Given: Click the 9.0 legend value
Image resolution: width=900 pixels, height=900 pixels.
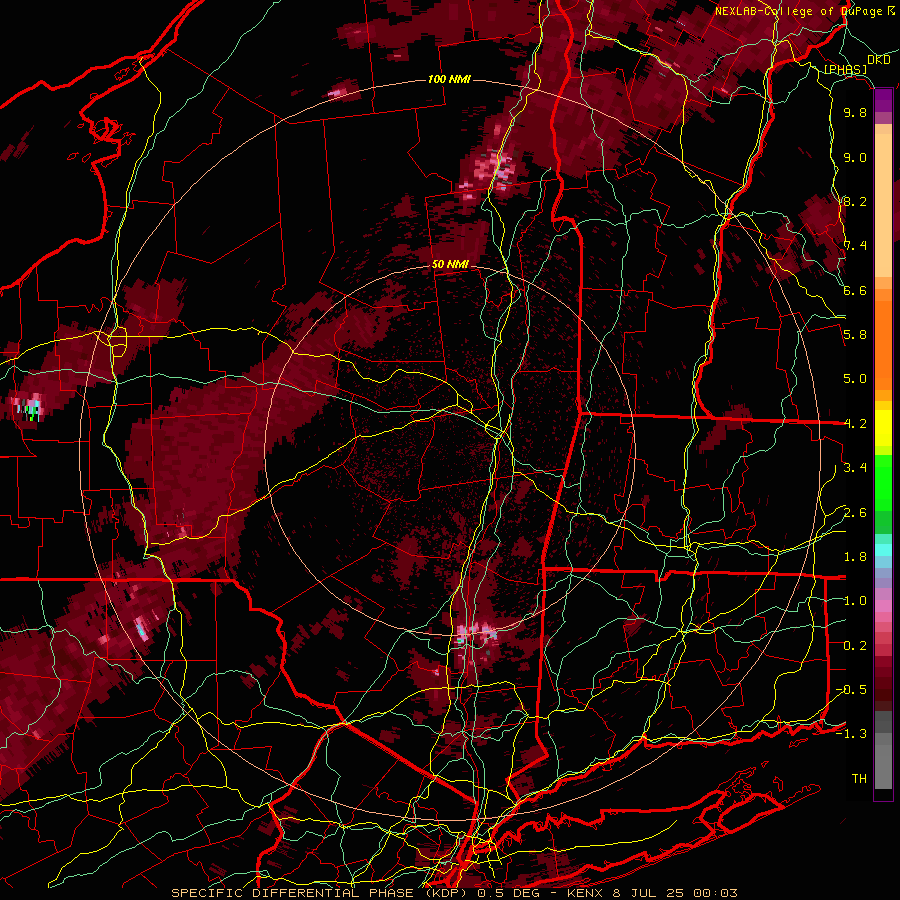Looking at the screenshot, I should (x=855, y=158).
